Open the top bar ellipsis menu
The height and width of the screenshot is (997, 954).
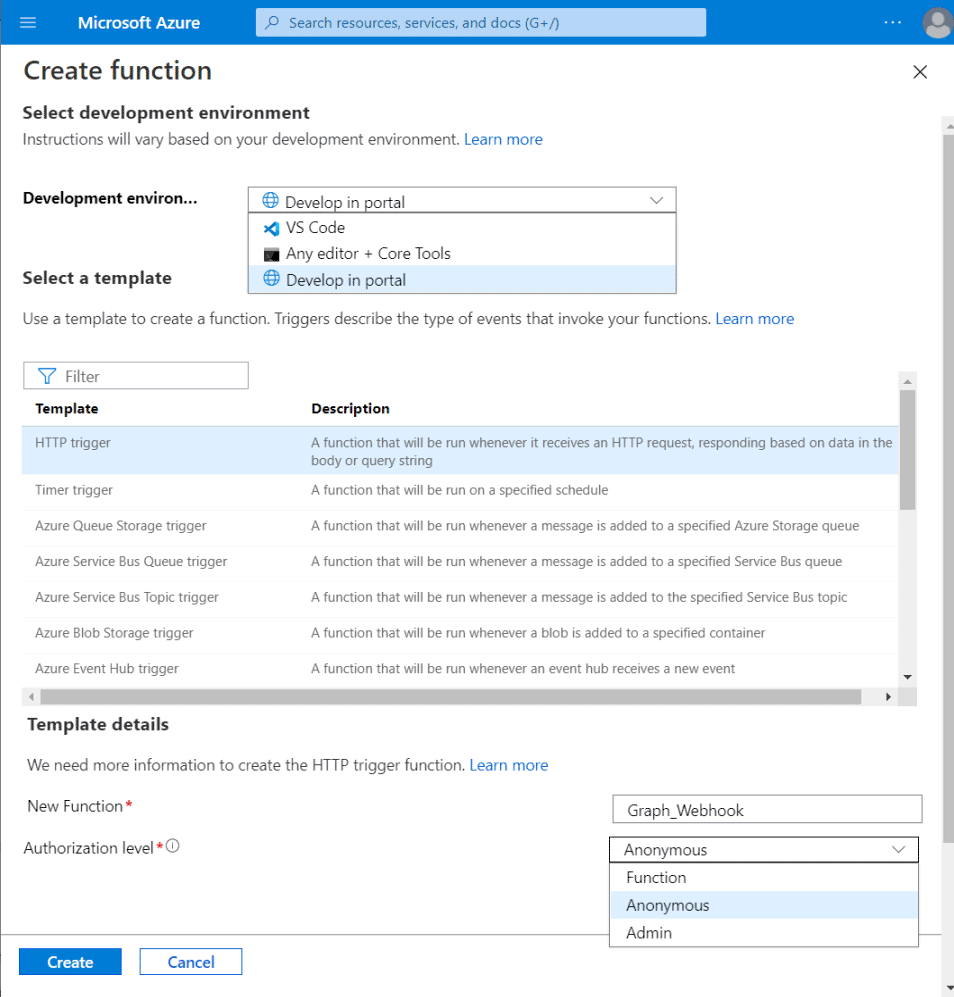pyautogui.click(x=892, y=22)
